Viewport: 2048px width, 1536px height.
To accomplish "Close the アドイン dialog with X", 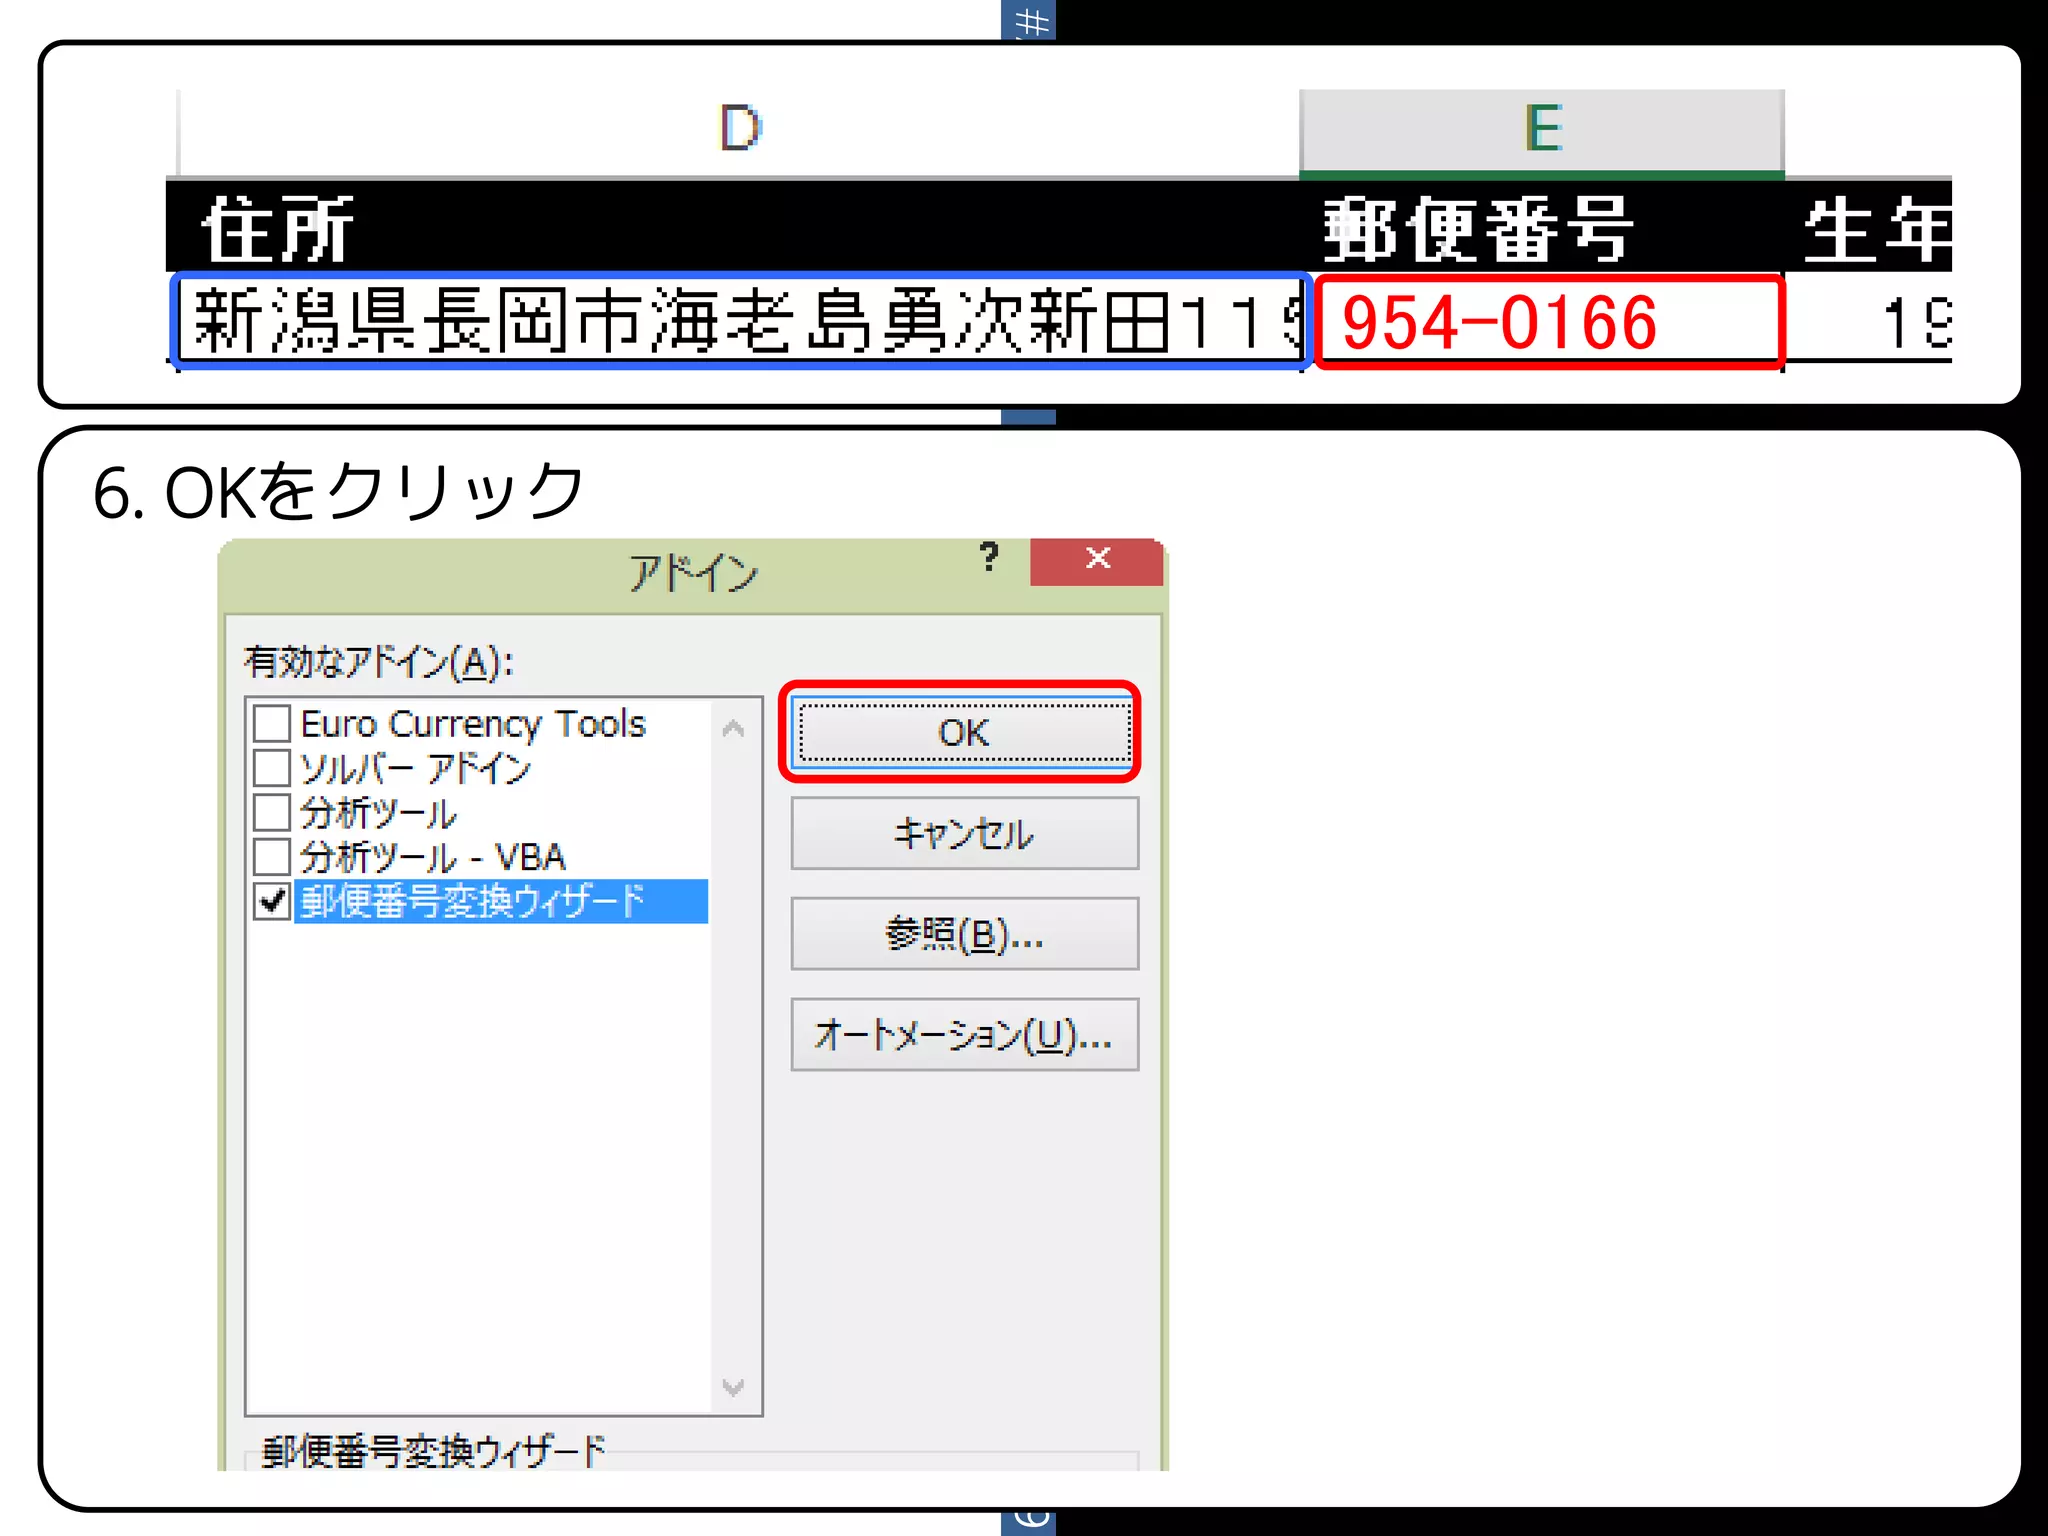I will 1097,560.
